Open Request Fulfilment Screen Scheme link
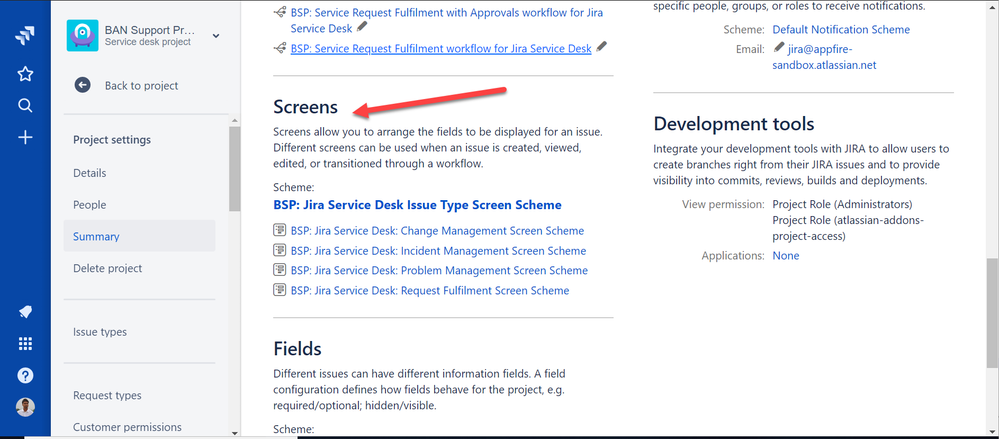 coord(430,290)
